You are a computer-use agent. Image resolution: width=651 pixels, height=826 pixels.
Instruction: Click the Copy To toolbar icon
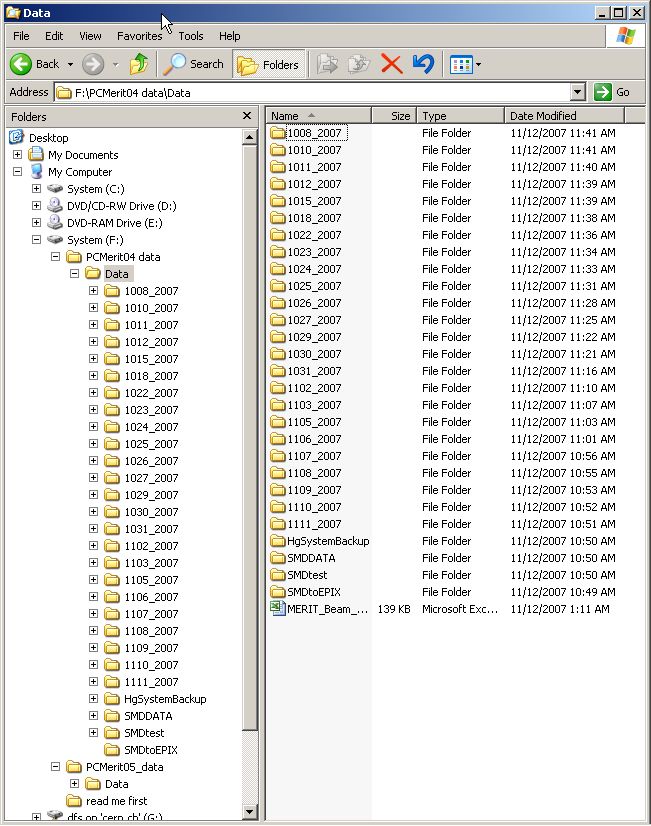(x=358, y=64)
